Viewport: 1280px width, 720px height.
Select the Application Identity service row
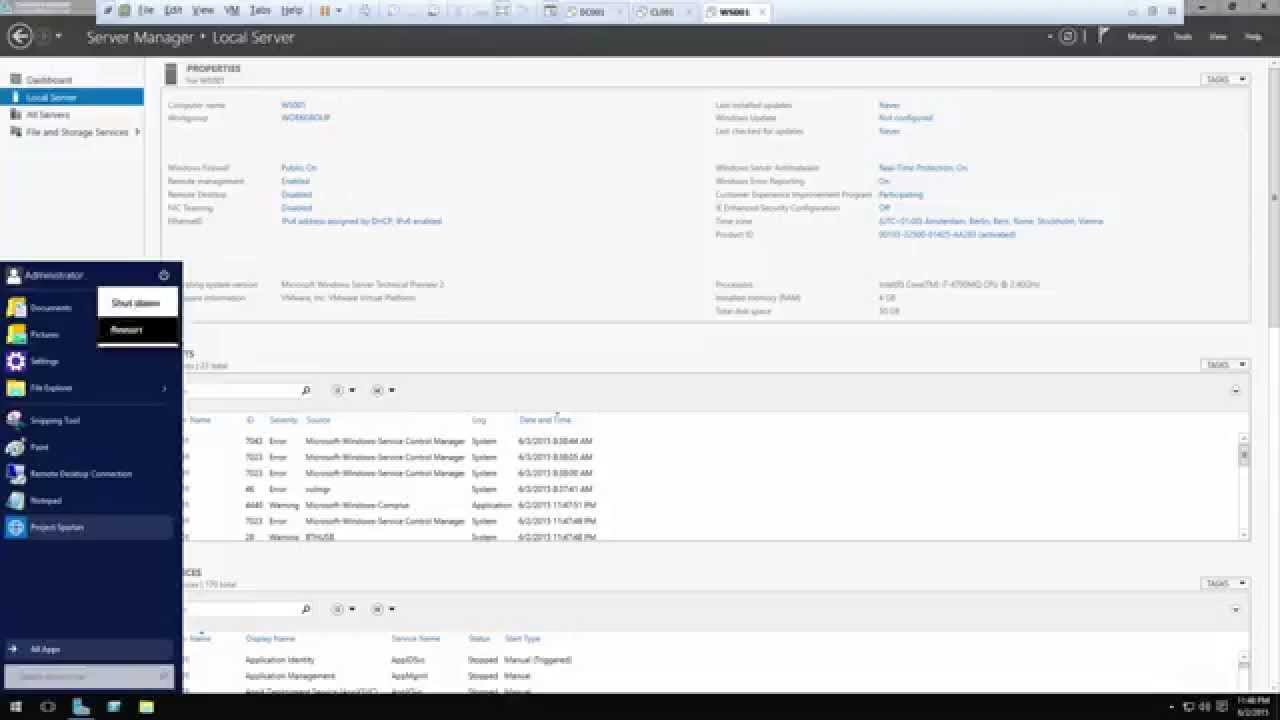[710, 660]
